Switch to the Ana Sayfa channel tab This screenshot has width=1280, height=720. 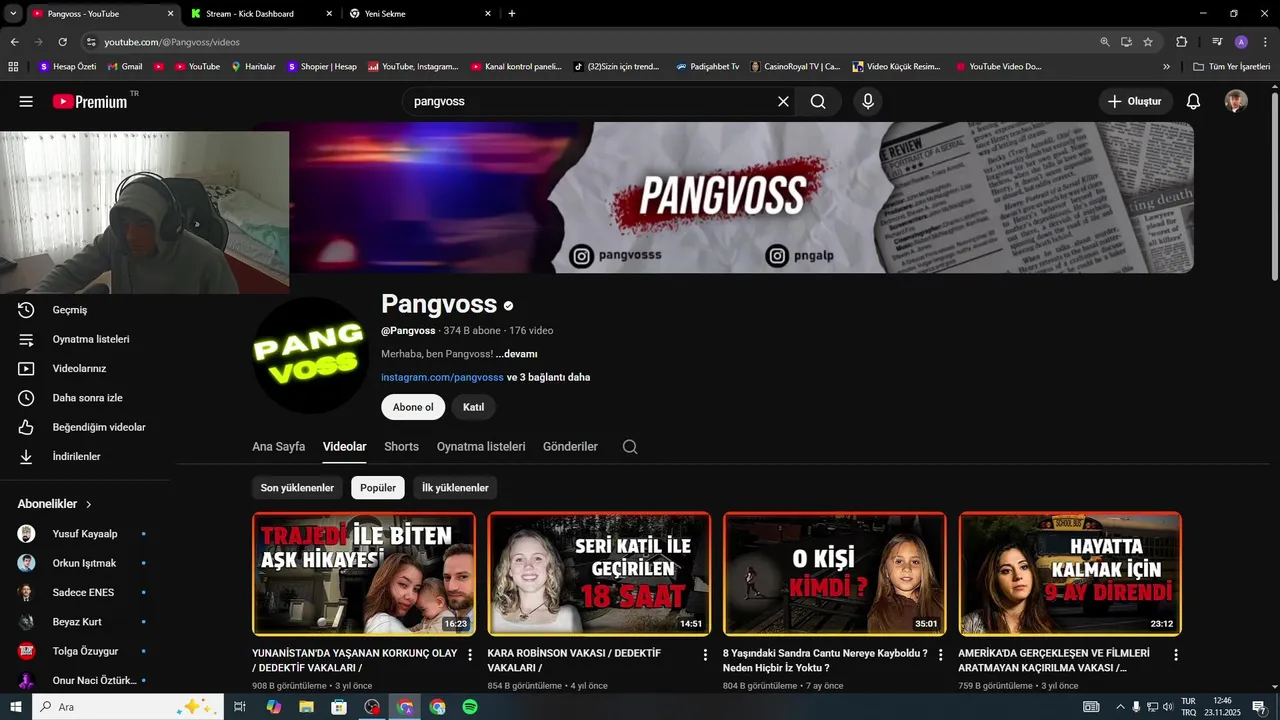(278, 447)
